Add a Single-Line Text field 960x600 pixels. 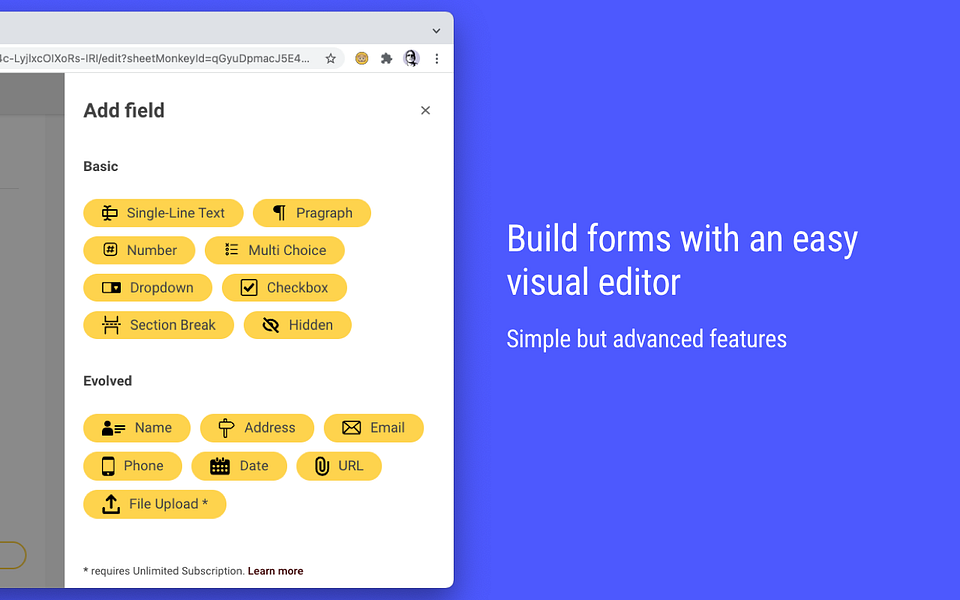click(163, 213)
